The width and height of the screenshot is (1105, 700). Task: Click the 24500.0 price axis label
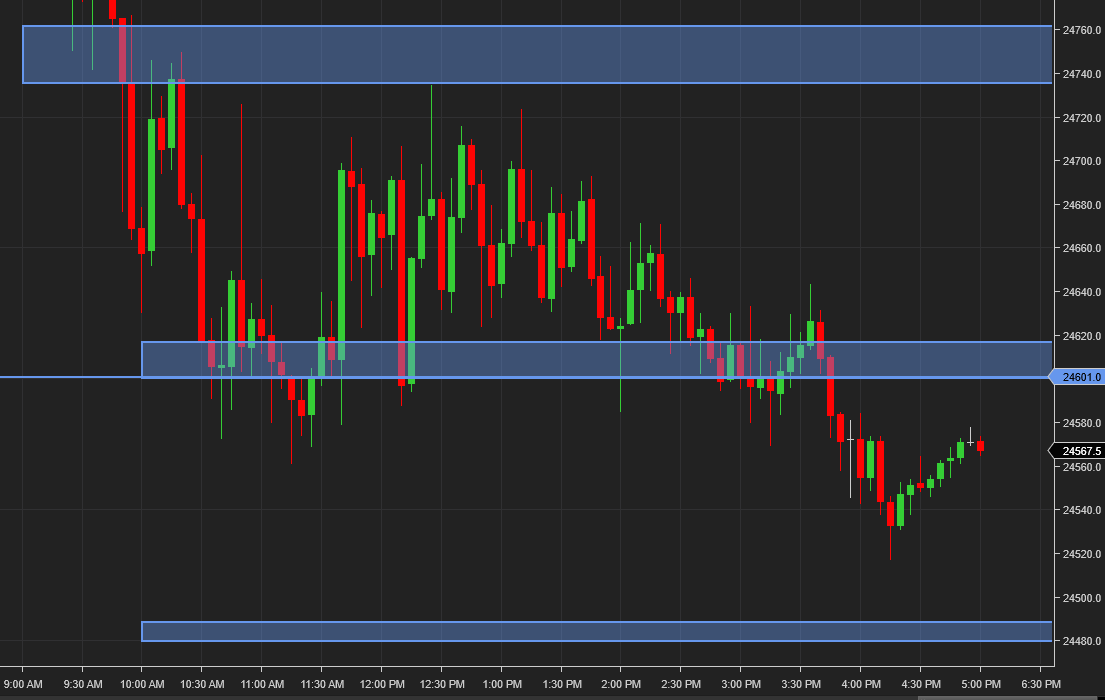[x=1081, y=598]
